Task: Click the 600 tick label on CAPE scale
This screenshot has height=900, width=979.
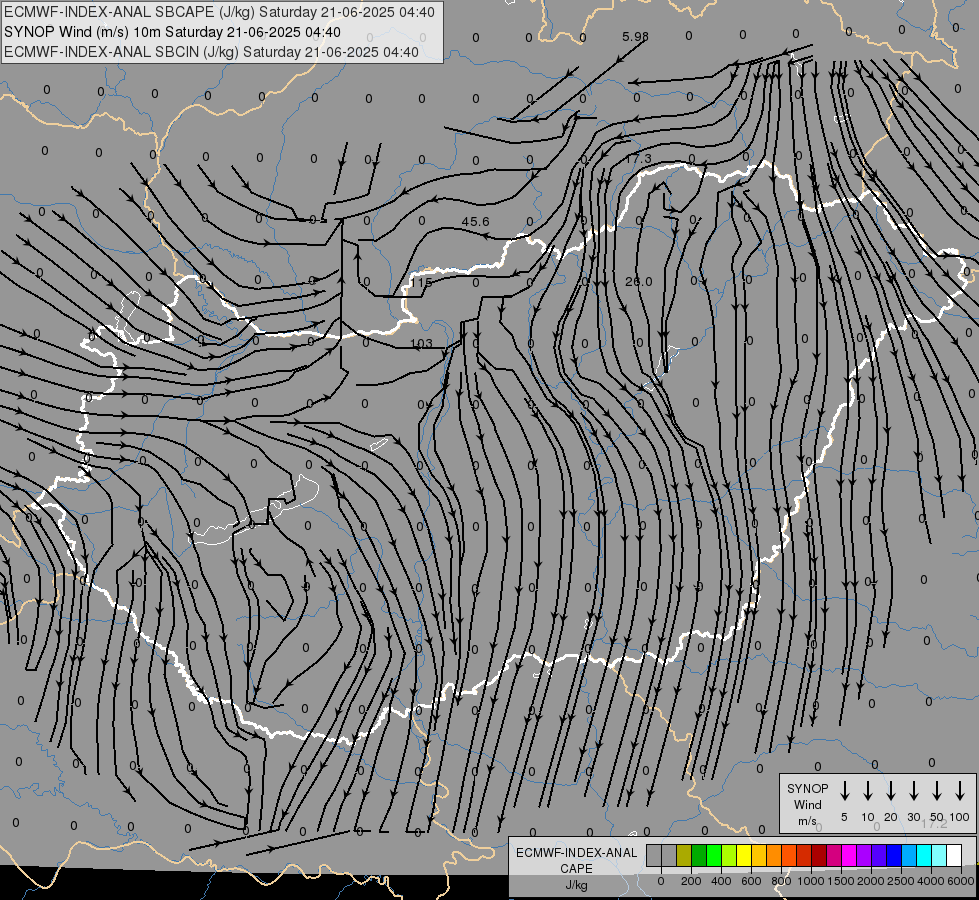Action: [751, 881]
